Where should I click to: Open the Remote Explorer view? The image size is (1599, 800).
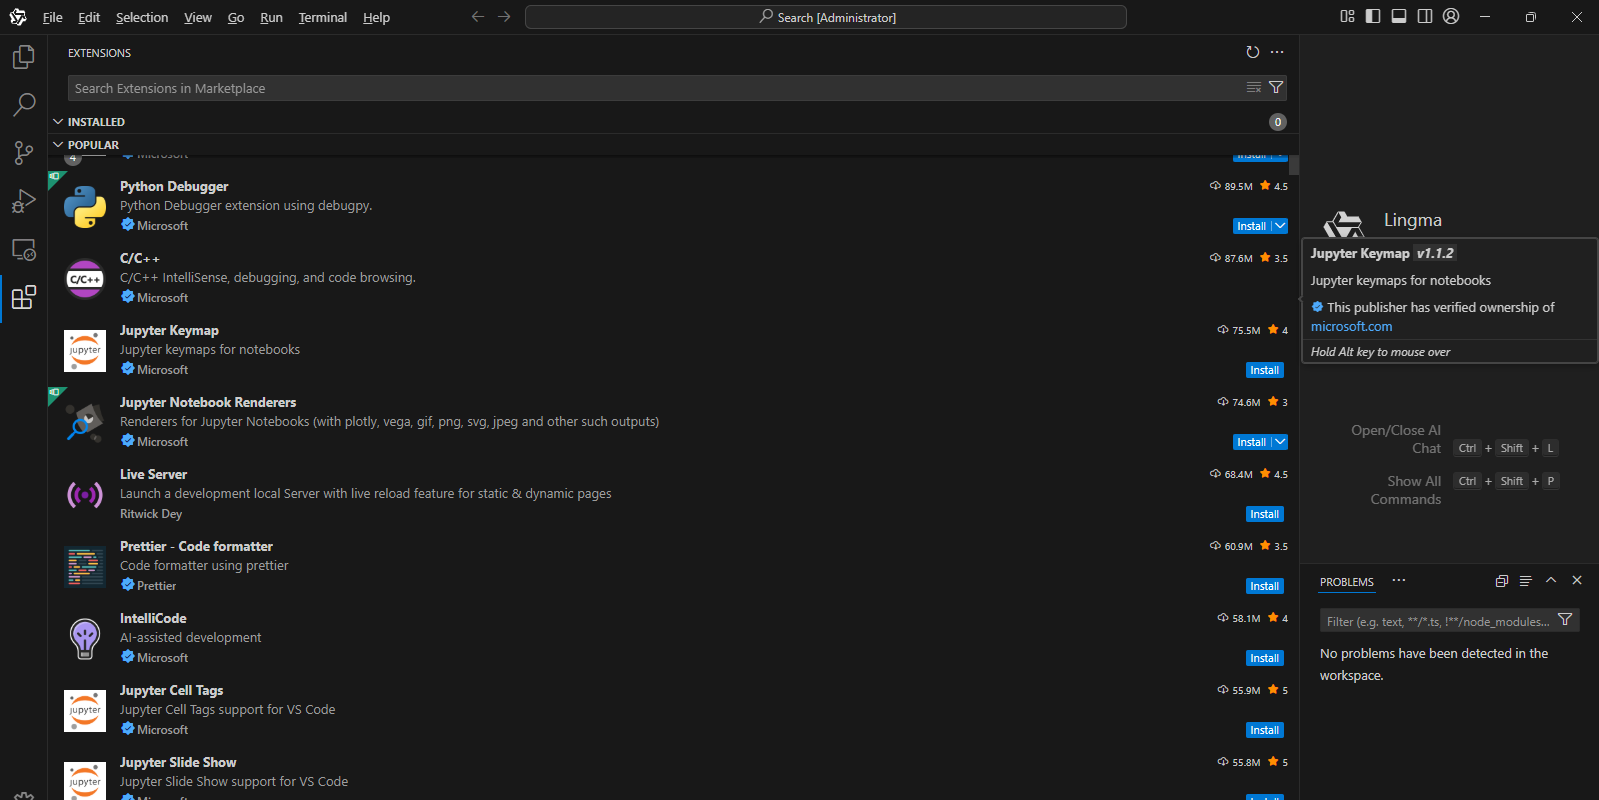pos(24,249)
